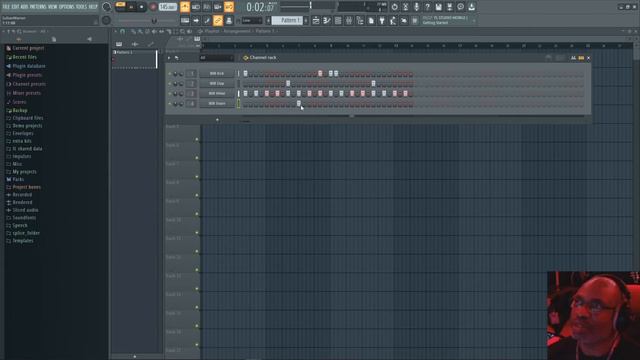Viewport: 640px width, 360px height.
Task: Open the Pattern 1 selector
Action: [287, 20]
